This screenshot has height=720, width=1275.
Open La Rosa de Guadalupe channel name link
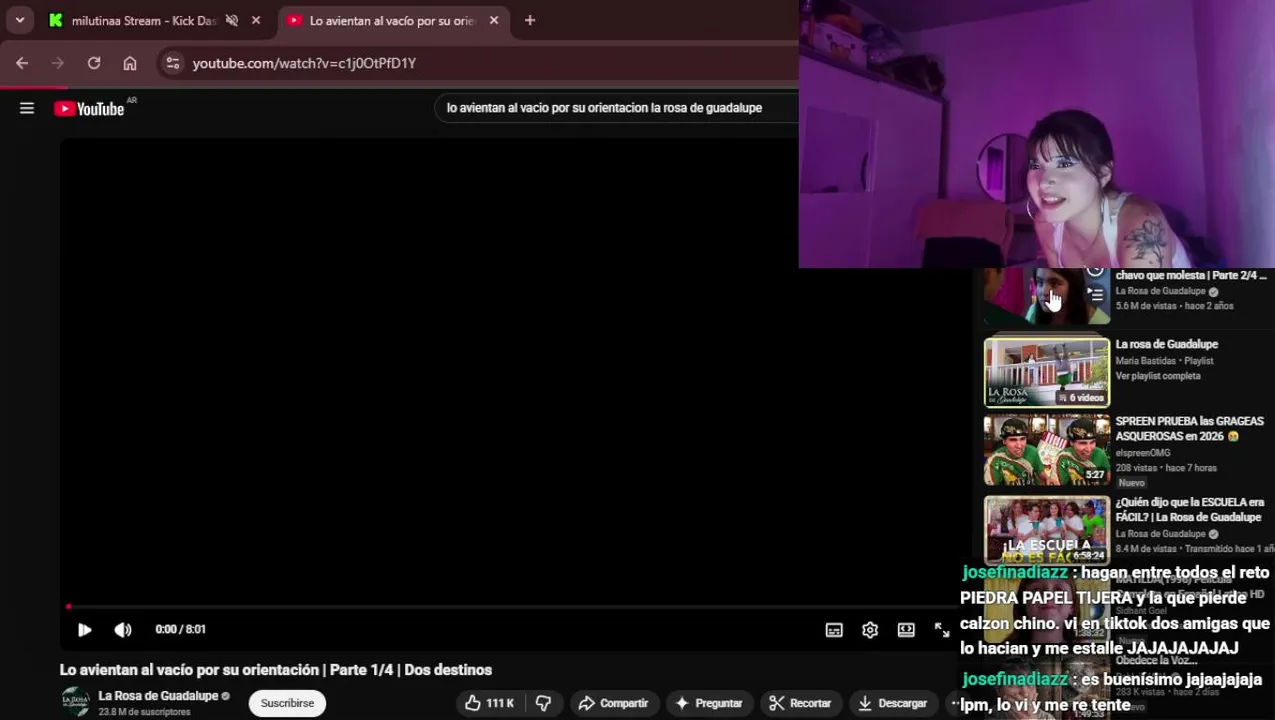(158, 696)
